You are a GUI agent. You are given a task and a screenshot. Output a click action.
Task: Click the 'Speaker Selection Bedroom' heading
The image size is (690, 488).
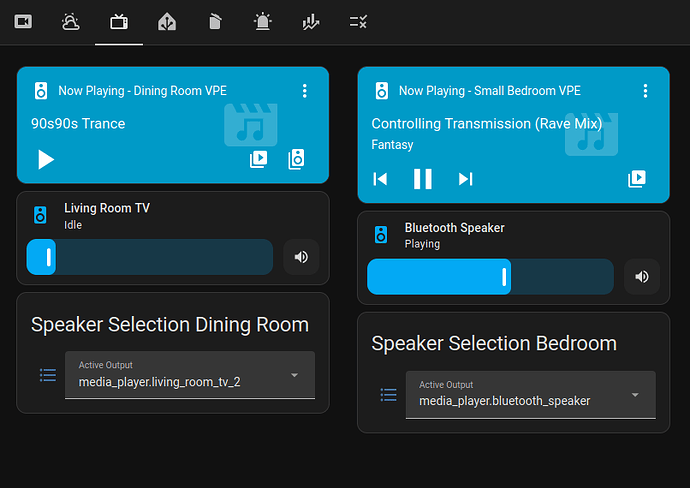[494, 344]
